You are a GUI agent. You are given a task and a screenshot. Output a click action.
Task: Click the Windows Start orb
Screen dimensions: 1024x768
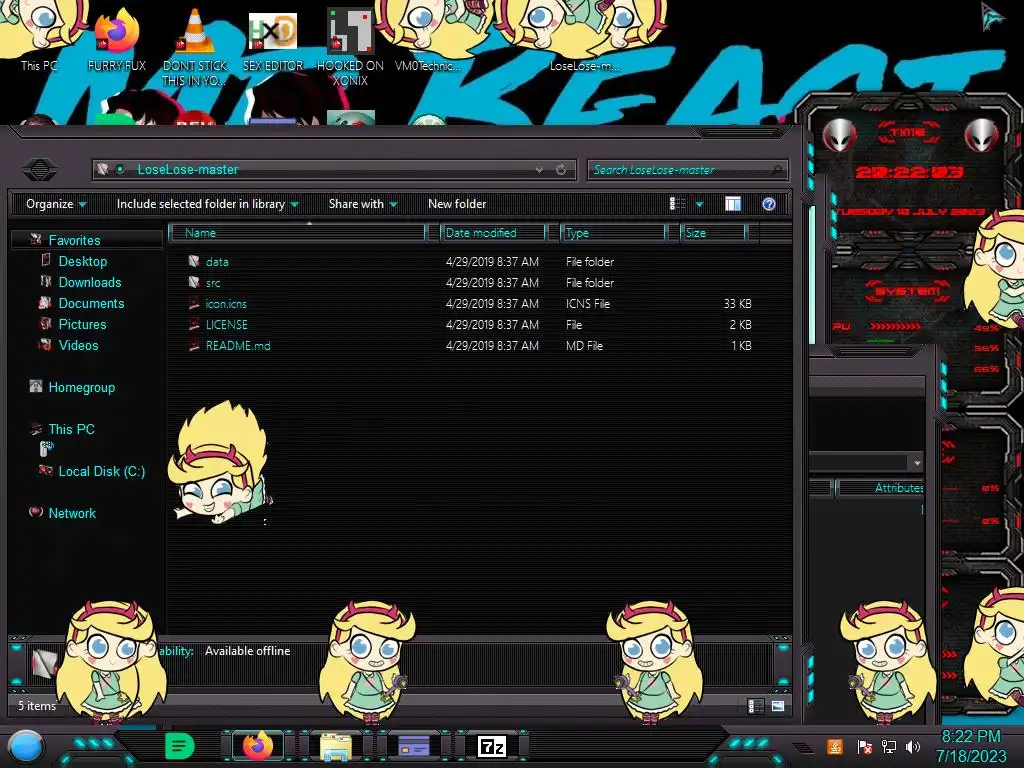(x=26, y=747)
